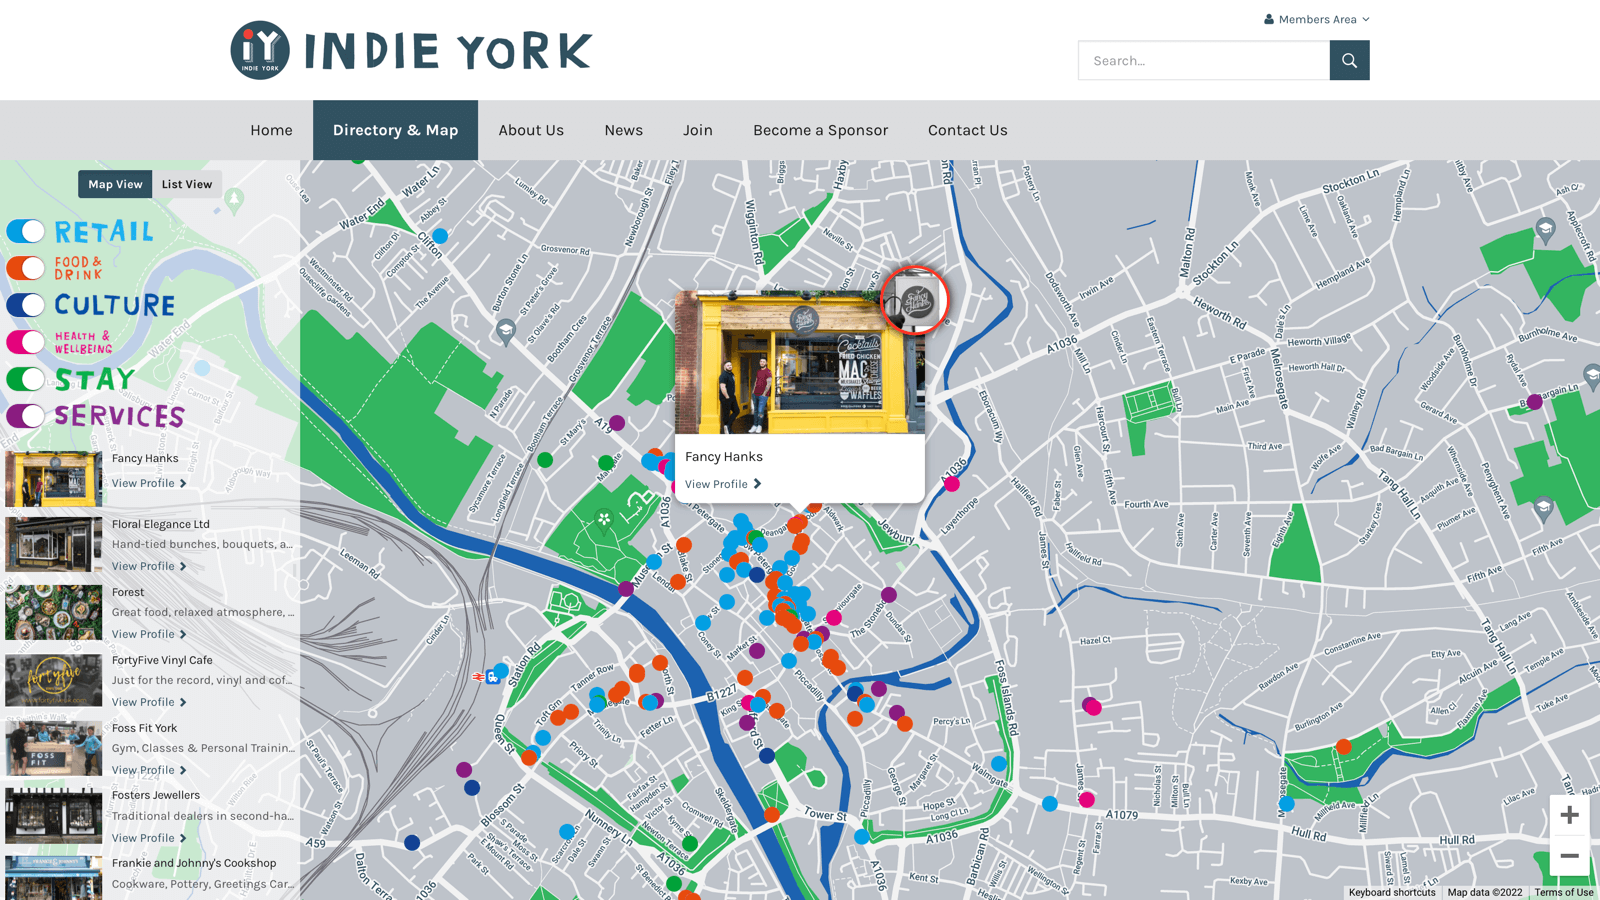Click the pink marker near Layerthorpe

(952, 484)
